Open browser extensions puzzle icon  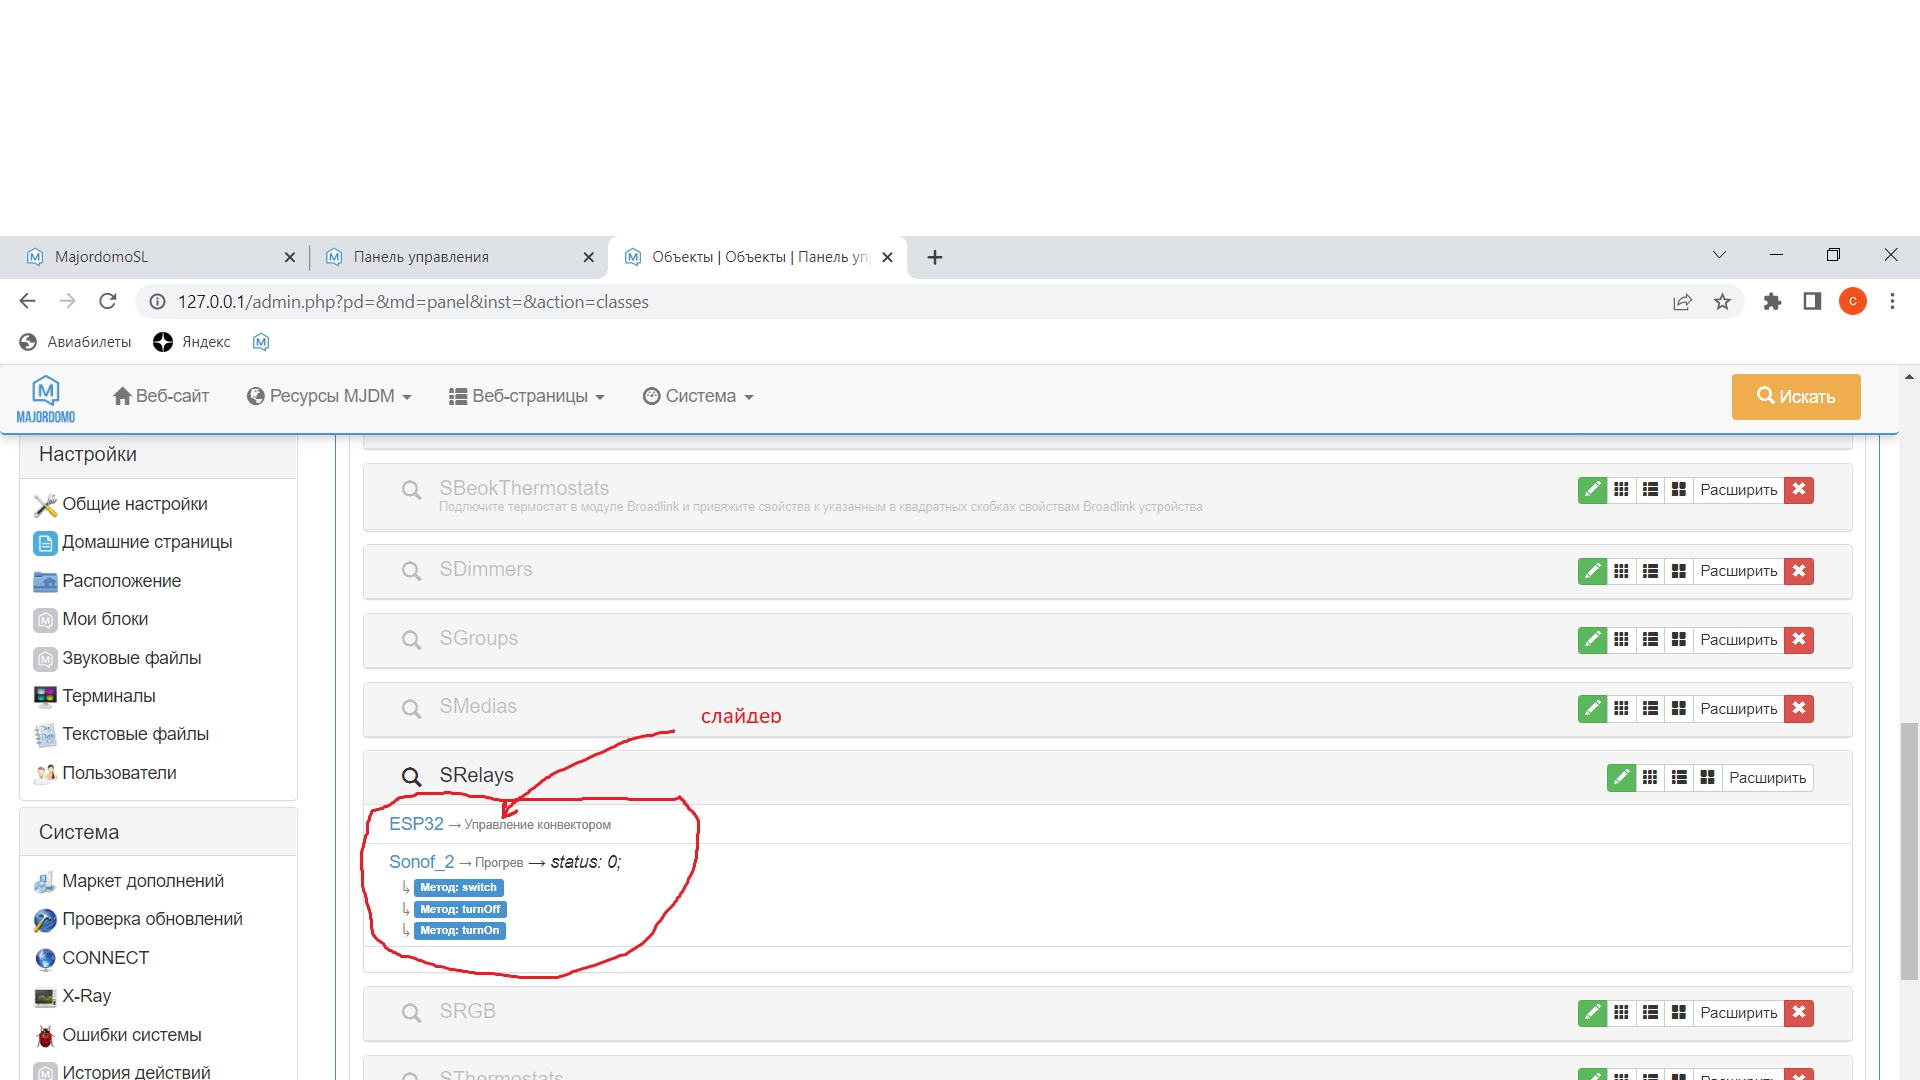coord(1772,302)
